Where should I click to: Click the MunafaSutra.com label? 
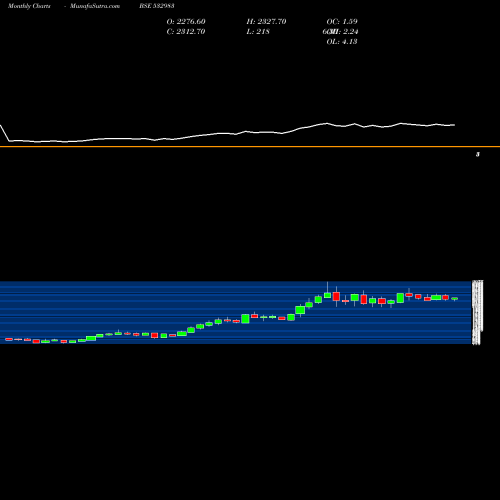click(95, 6)
